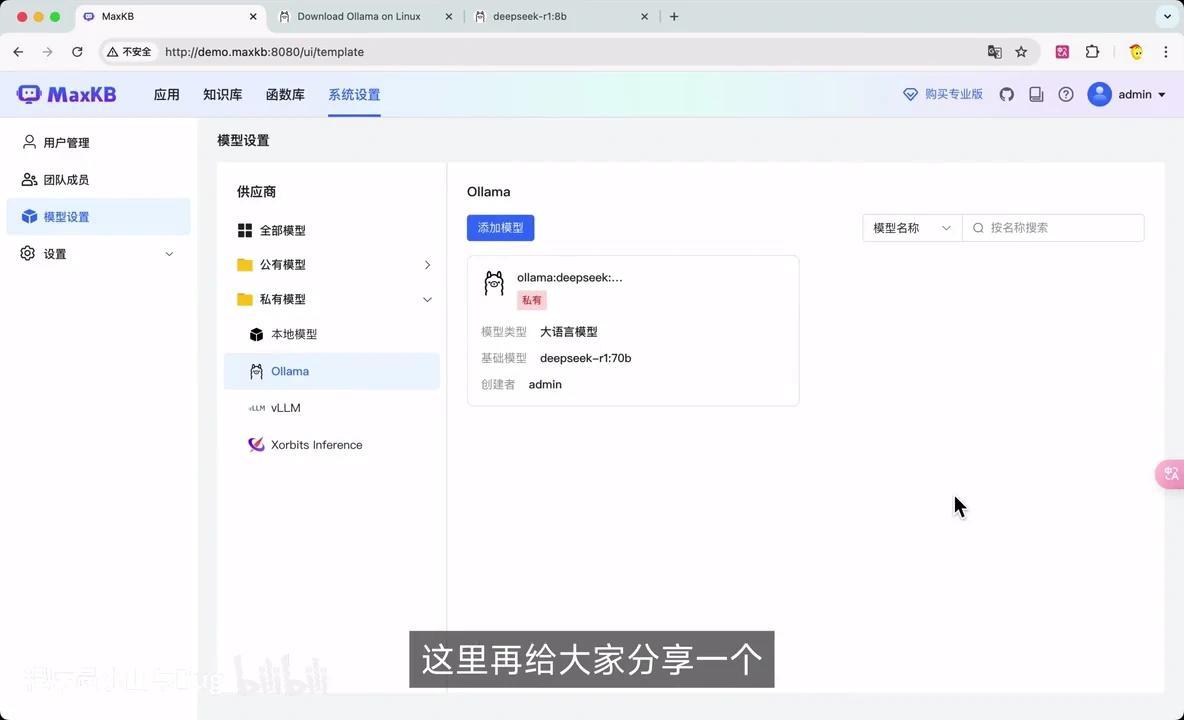The width and height of the screenshot is (1184, 720).
Task: Click the 大语言模型 model type value
Action: pos(569,331)
